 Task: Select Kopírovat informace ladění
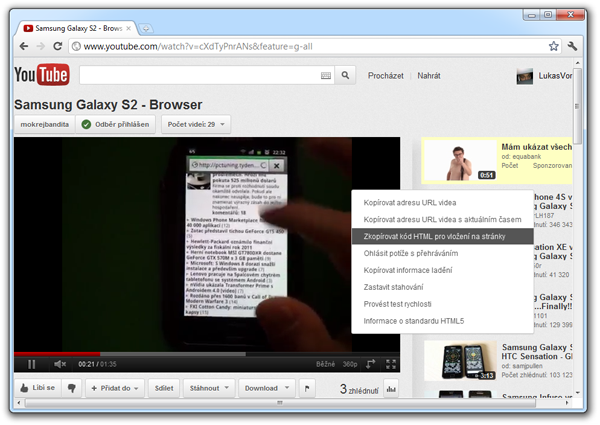click(442, 270)
